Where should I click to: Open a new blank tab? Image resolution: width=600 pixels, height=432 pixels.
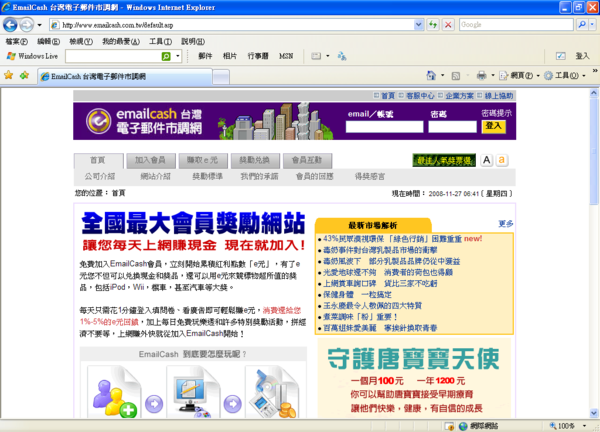coord(221,77)
